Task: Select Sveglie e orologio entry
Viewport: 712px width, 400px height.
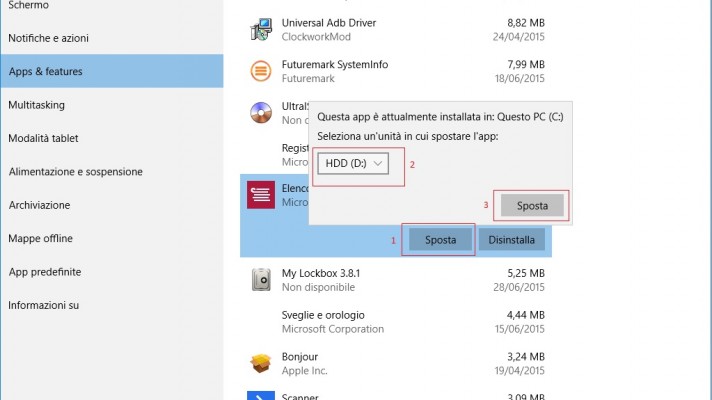Action: tap(323, 315)
